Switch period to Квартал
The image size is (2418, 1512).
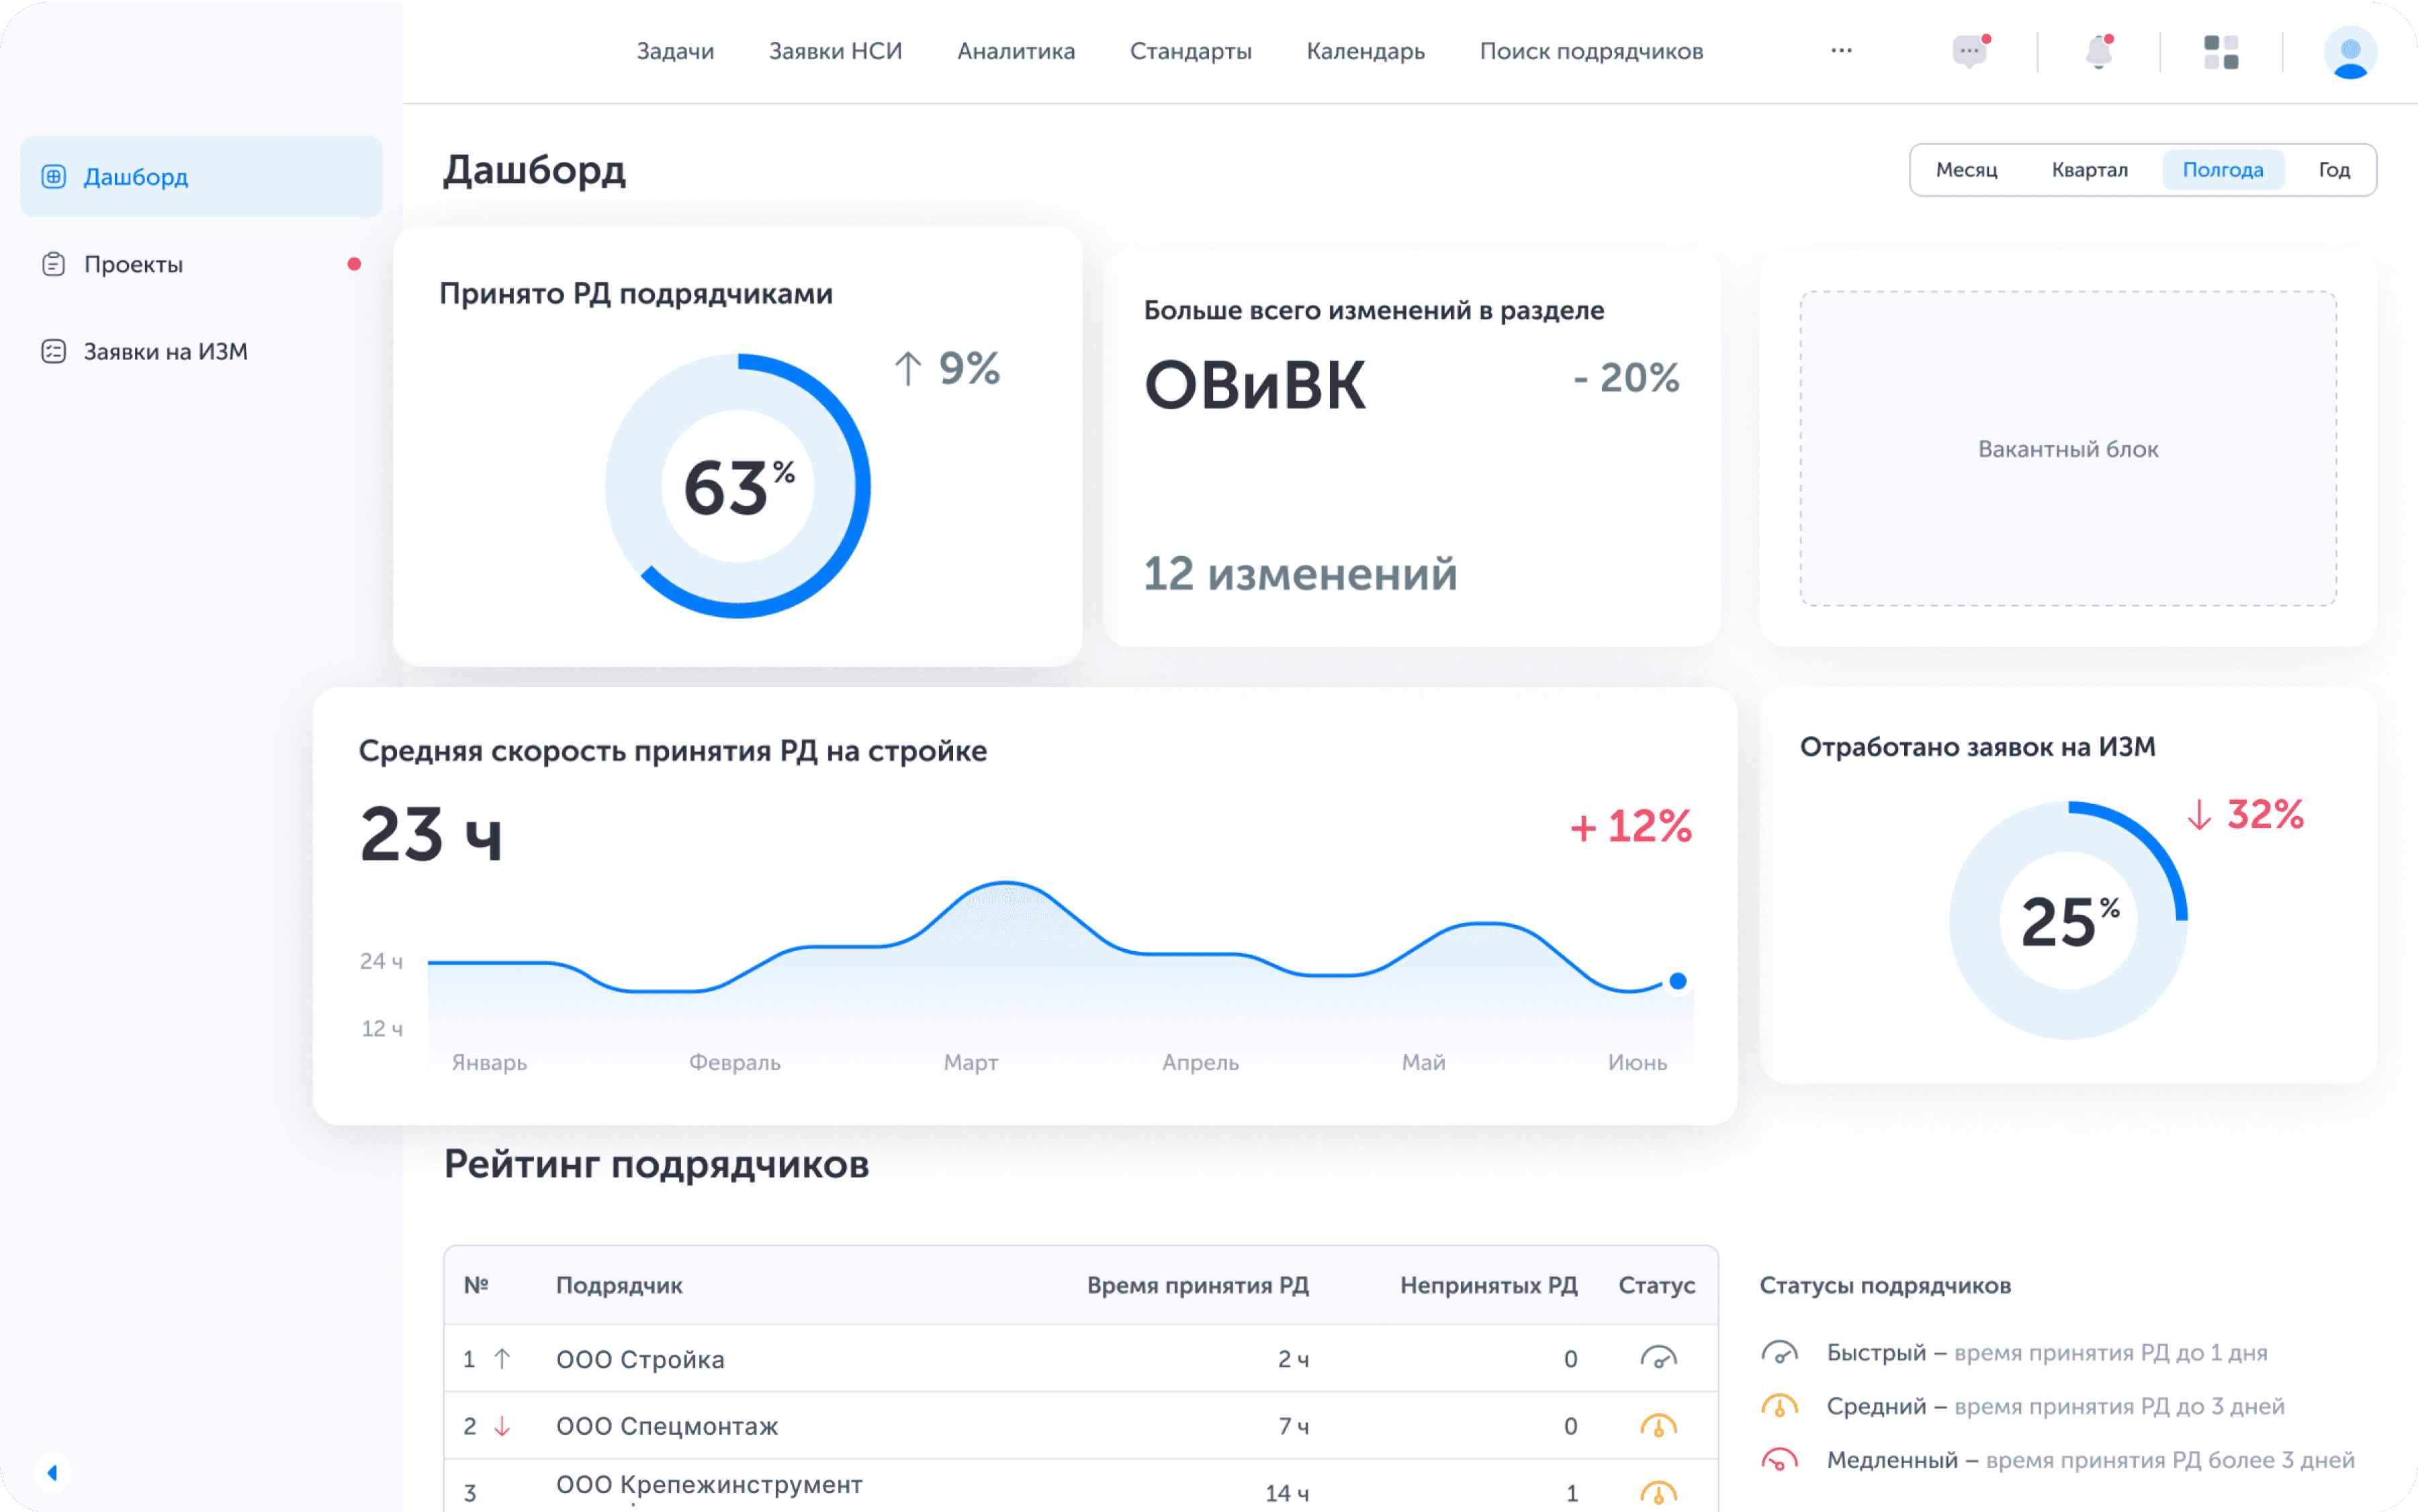coord(2089,169)
